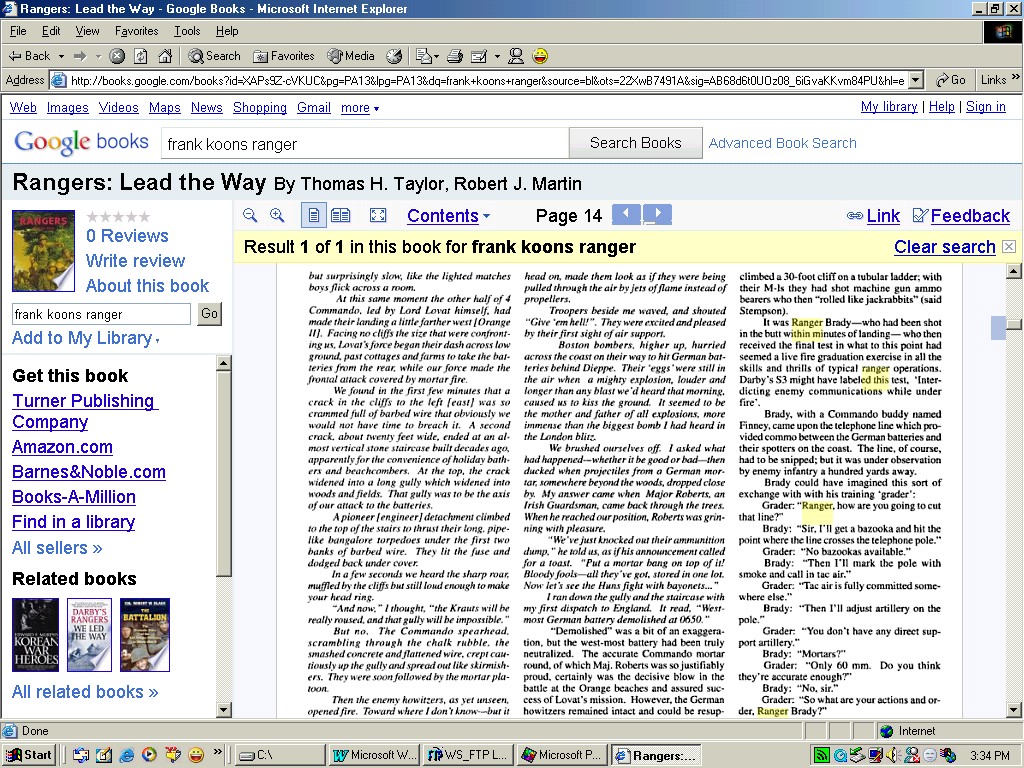Open the View menu
This screenshot has width=1024, height=768.
[88, 31]
